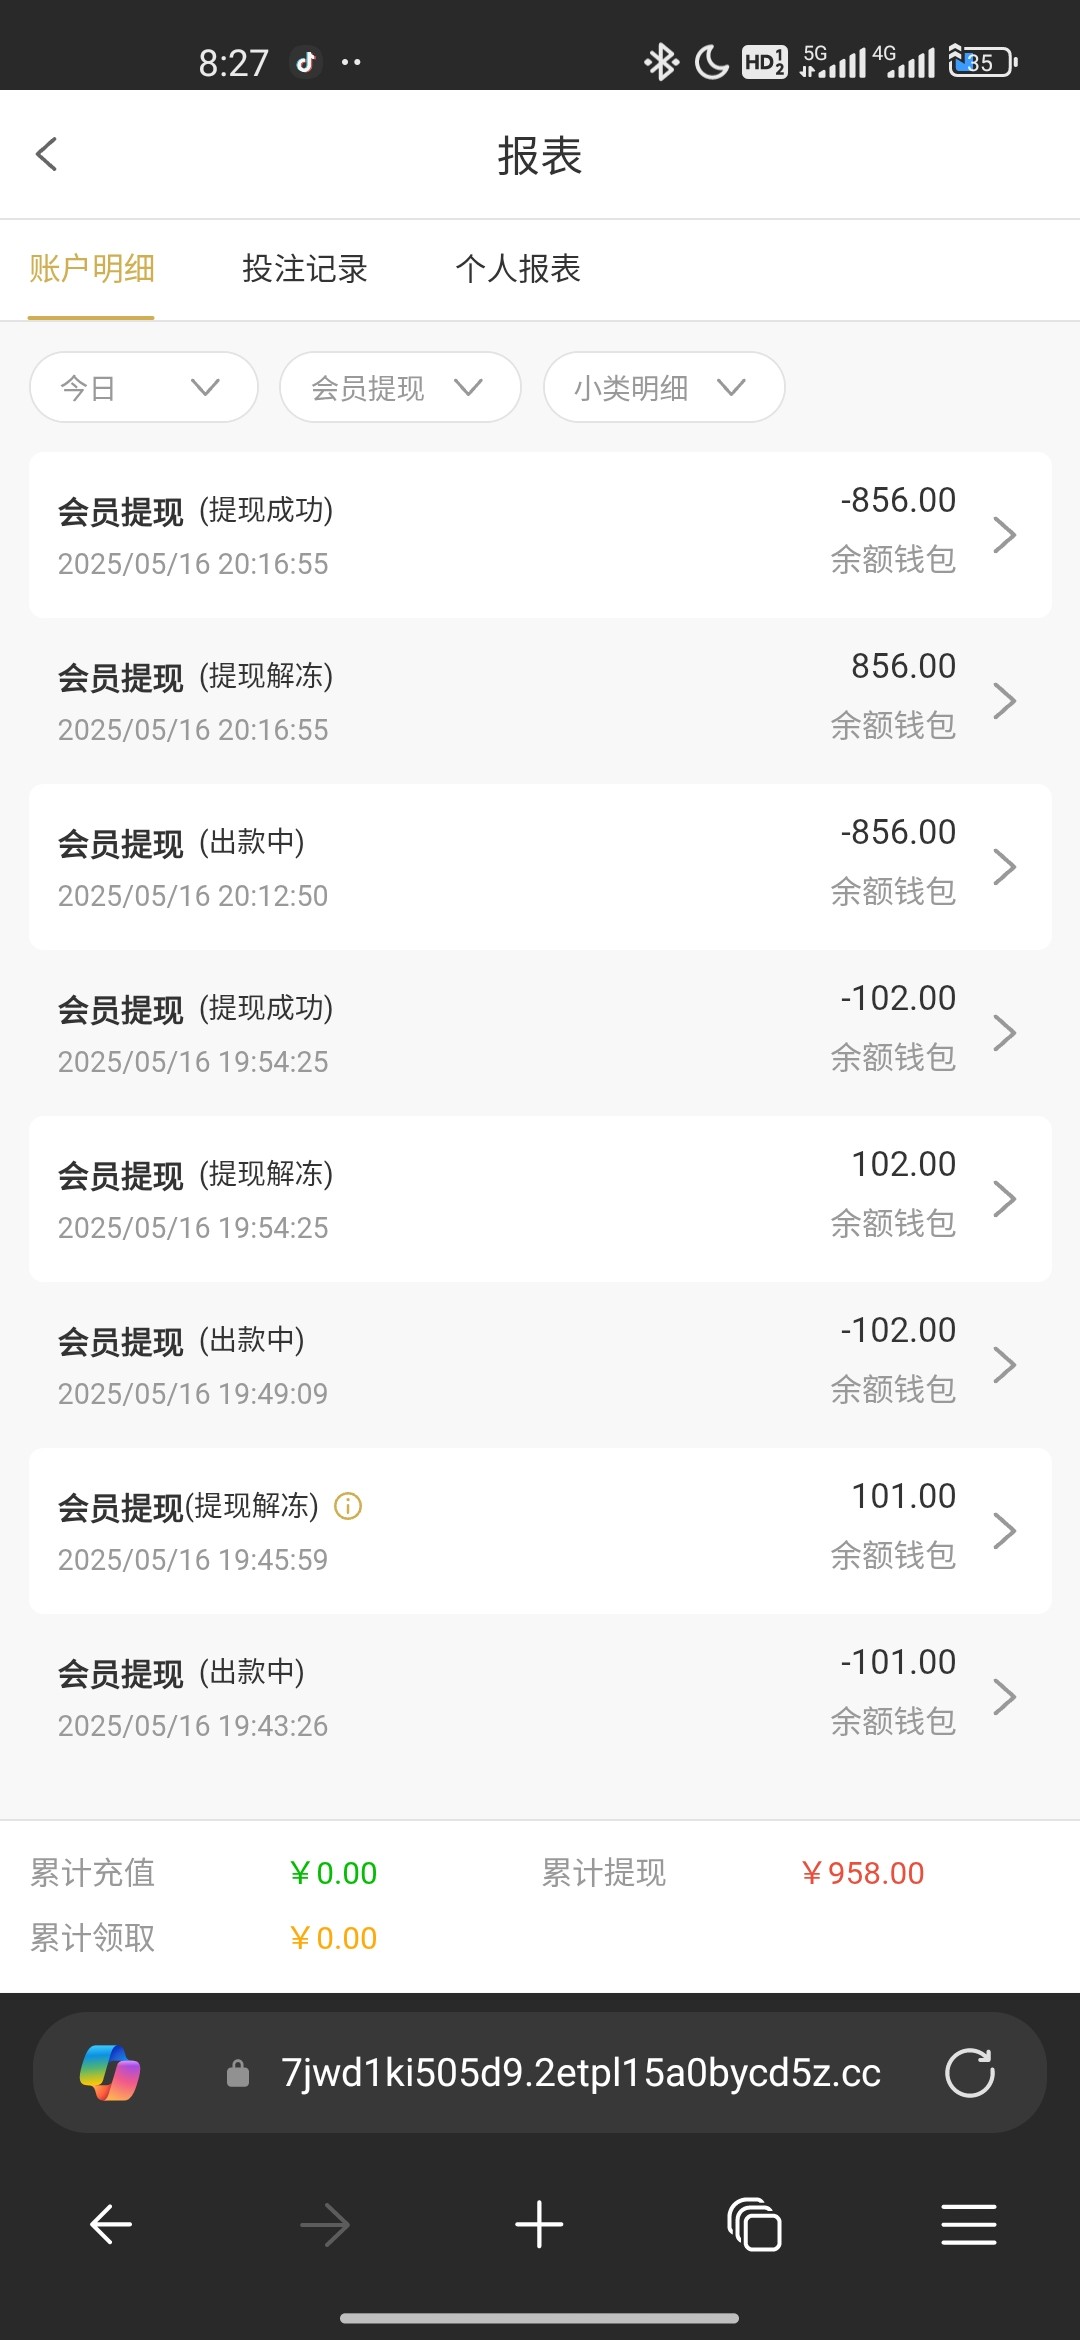Expand the 今日 date dropdown
Image resolution: width=1080 pixels, height=2340 pixels.
[144, 387]
